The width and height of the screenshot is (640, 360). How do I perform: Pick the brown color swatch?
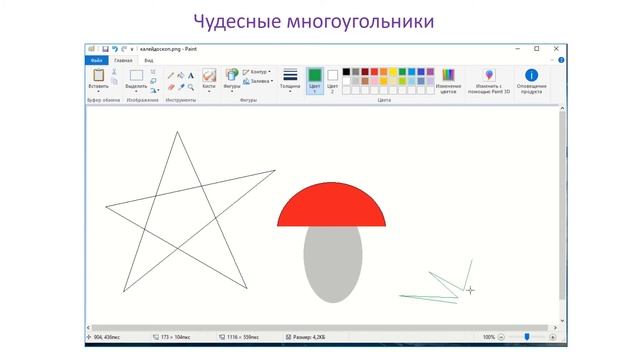tap(365, 81)
